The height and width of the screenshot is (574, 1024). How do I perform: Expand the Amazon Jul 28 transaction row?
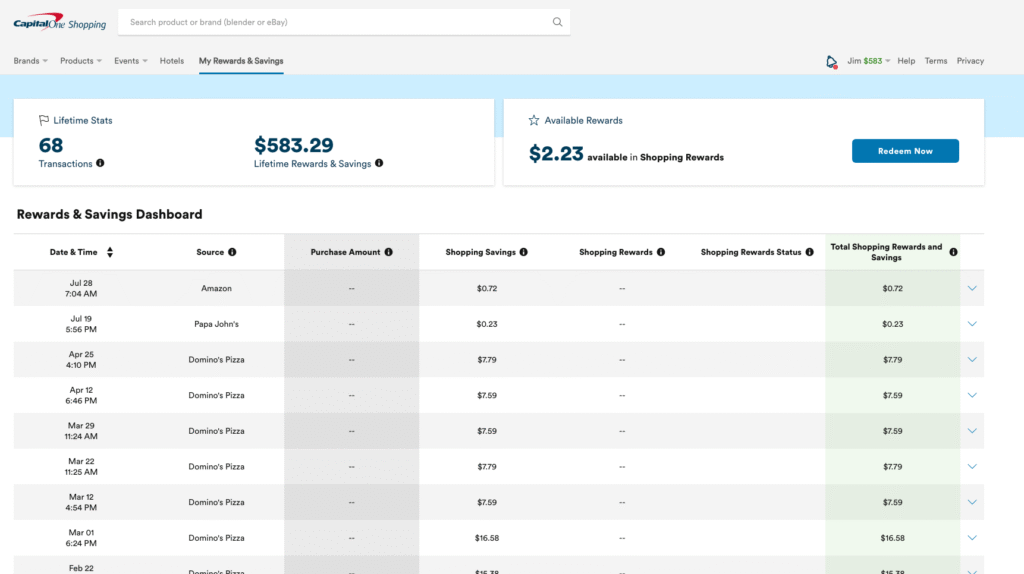click(x=972, y=289)
